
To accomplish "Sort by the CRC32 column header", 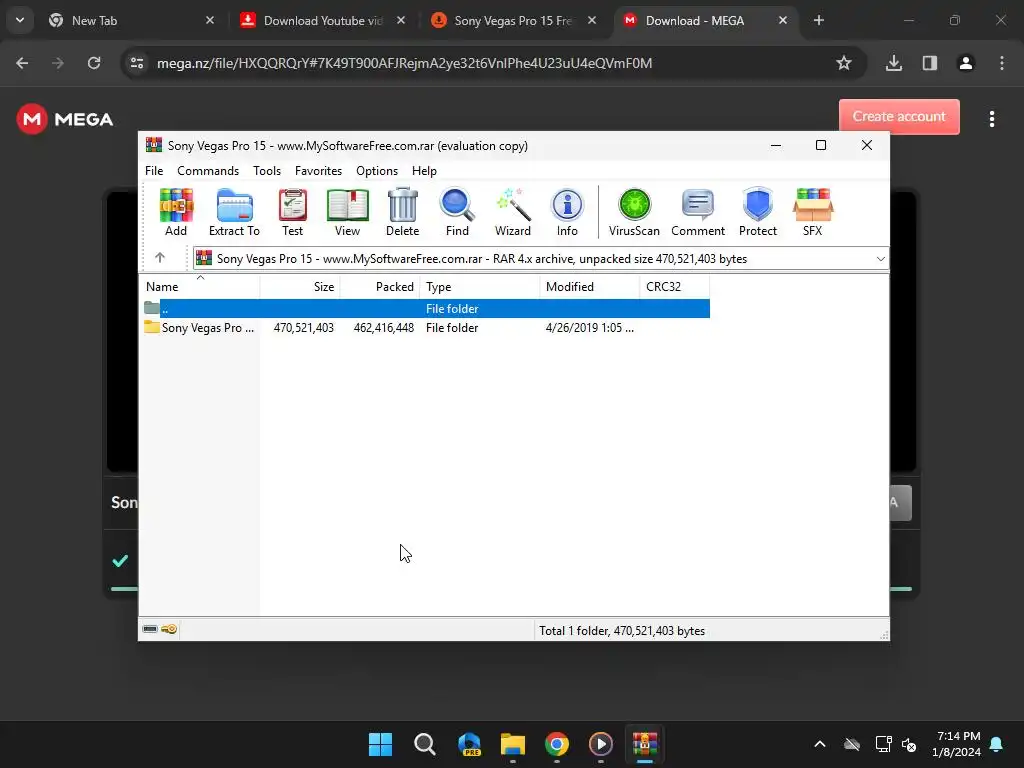I will pos(675,287).
